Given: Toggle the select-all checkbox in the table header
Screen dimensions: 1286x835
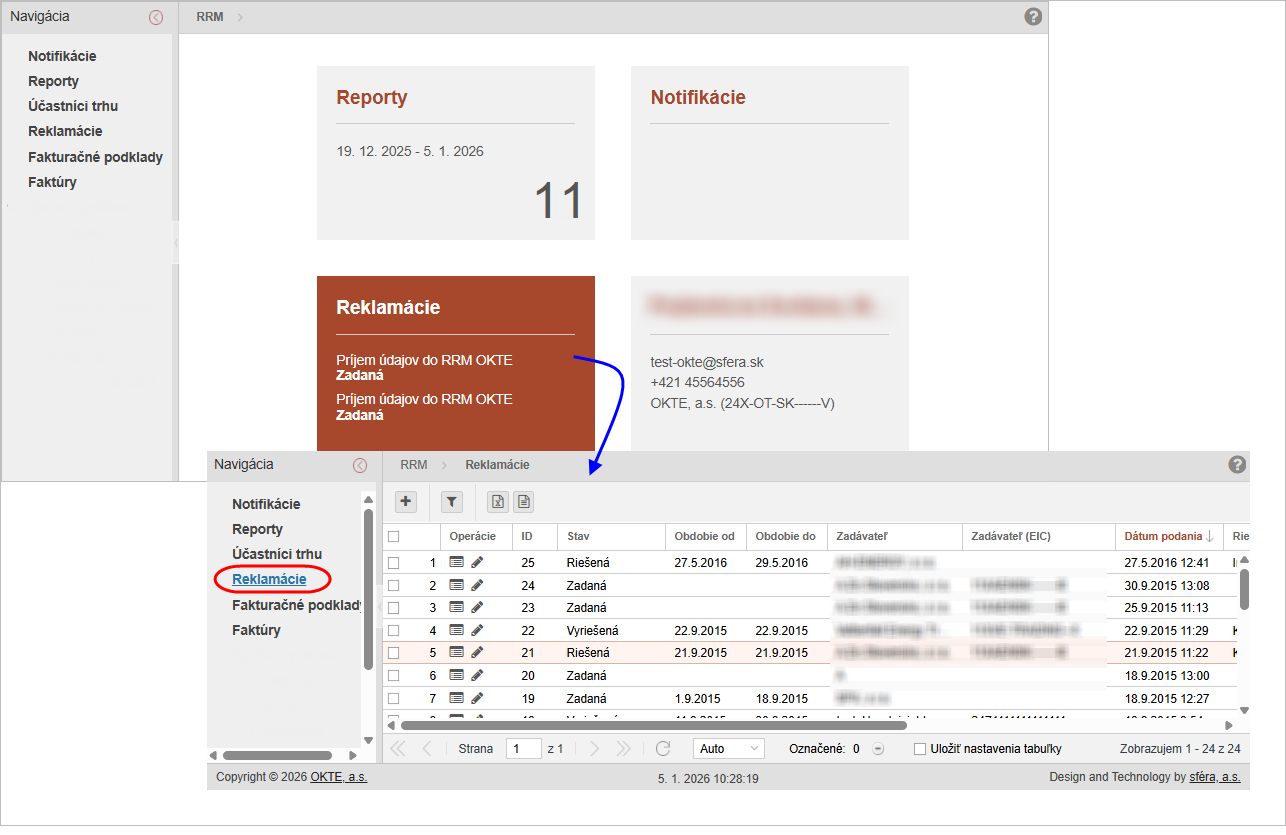Looking at the screenshot, I should 394,537.
